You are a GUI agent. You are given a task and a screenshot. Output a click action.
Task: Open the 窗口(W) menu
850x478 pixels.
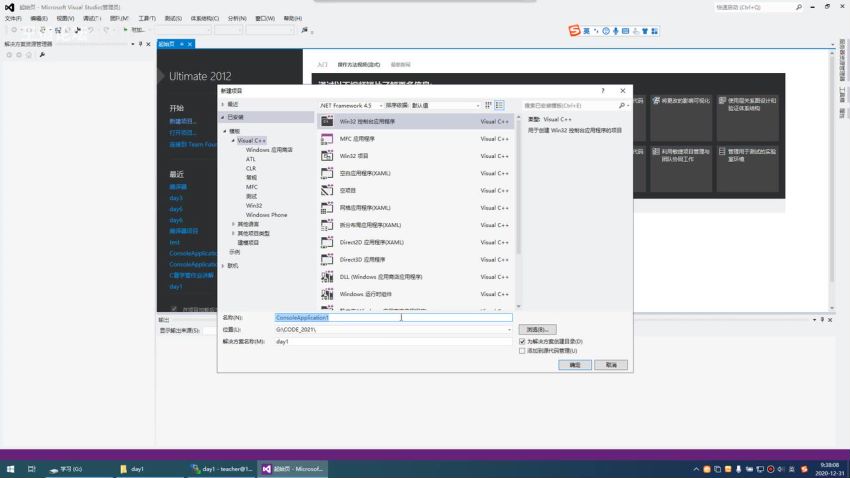(265, 18)
